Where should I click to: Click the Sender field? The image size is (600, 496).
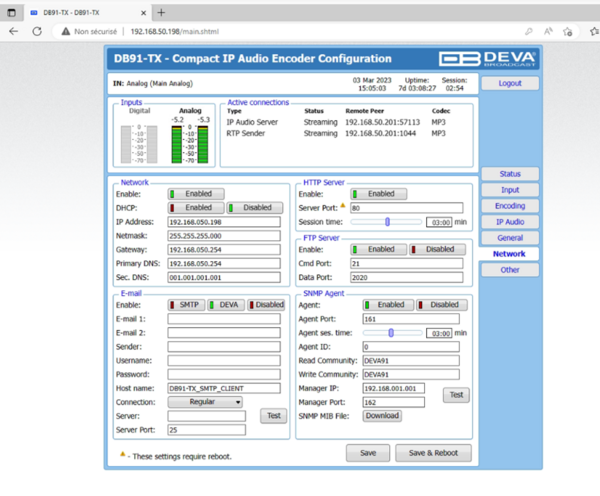tap(224, 346)
